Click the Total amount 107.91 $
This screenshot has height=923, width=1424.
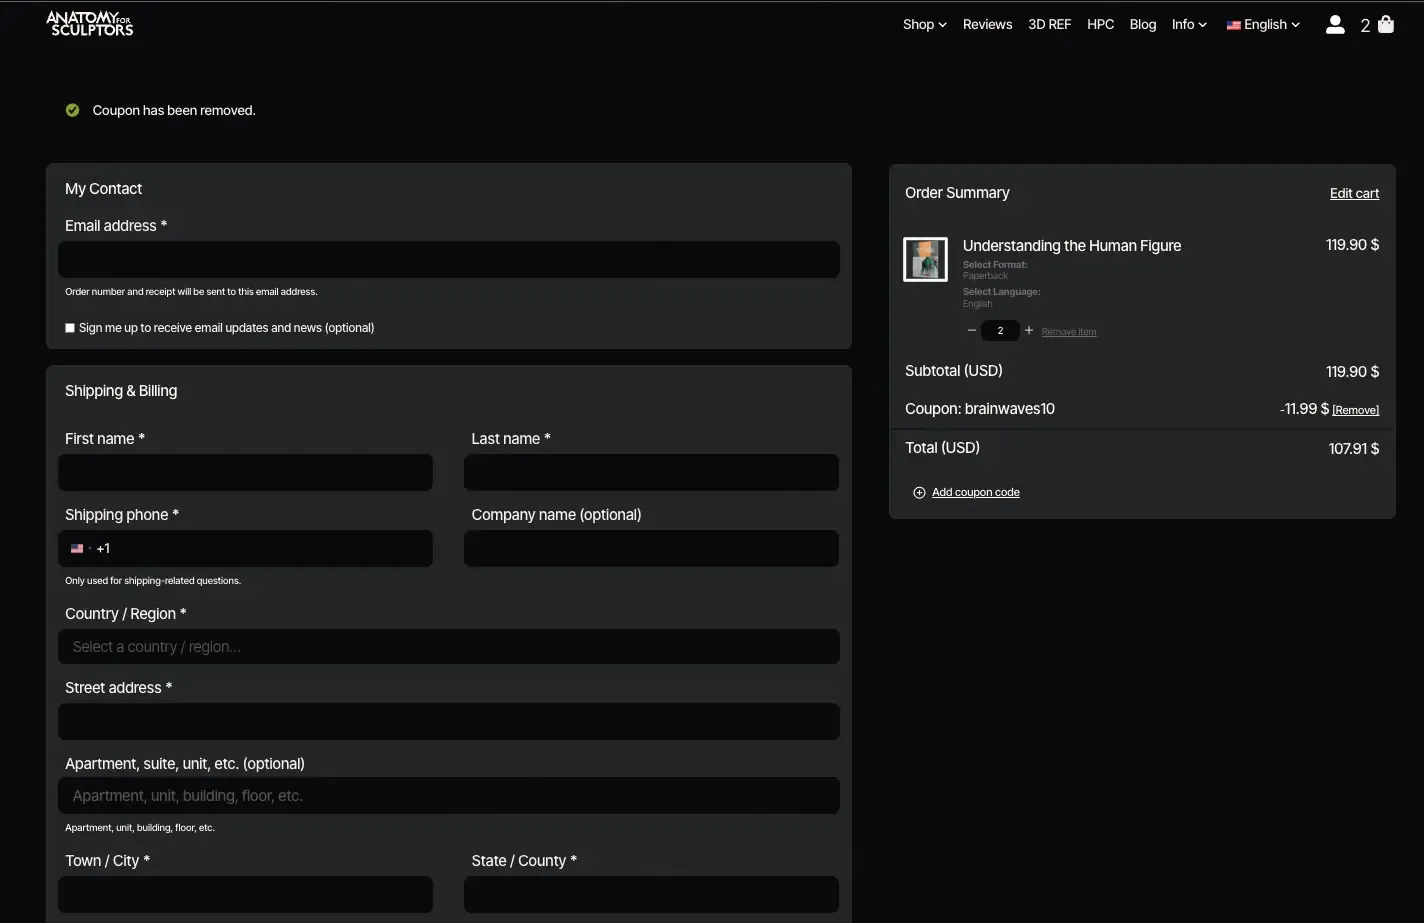tap(1353, 448)
